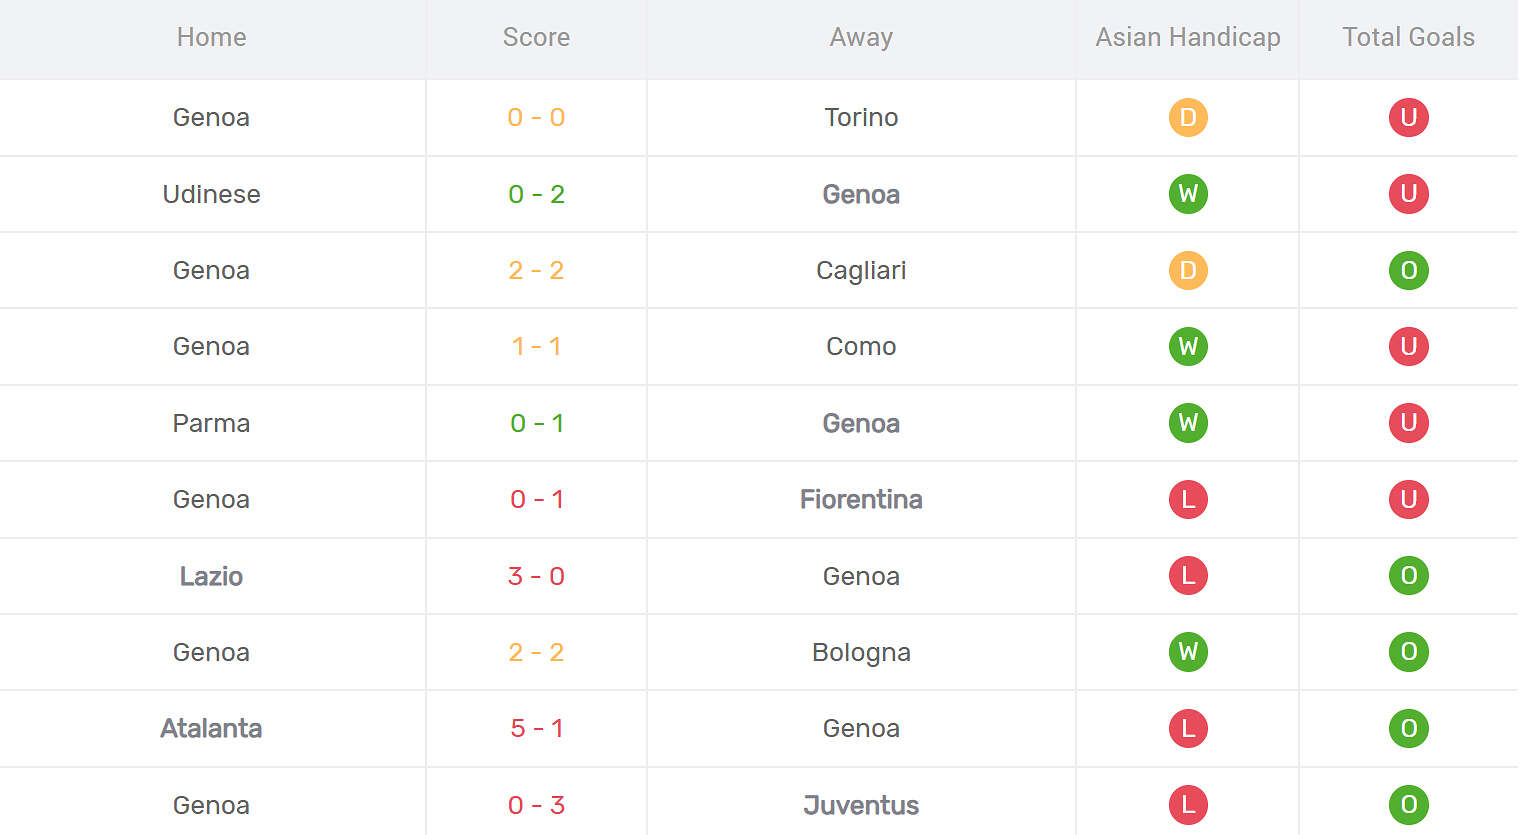Click the over badge in the Juventus row

click(x=1408, y=805)
